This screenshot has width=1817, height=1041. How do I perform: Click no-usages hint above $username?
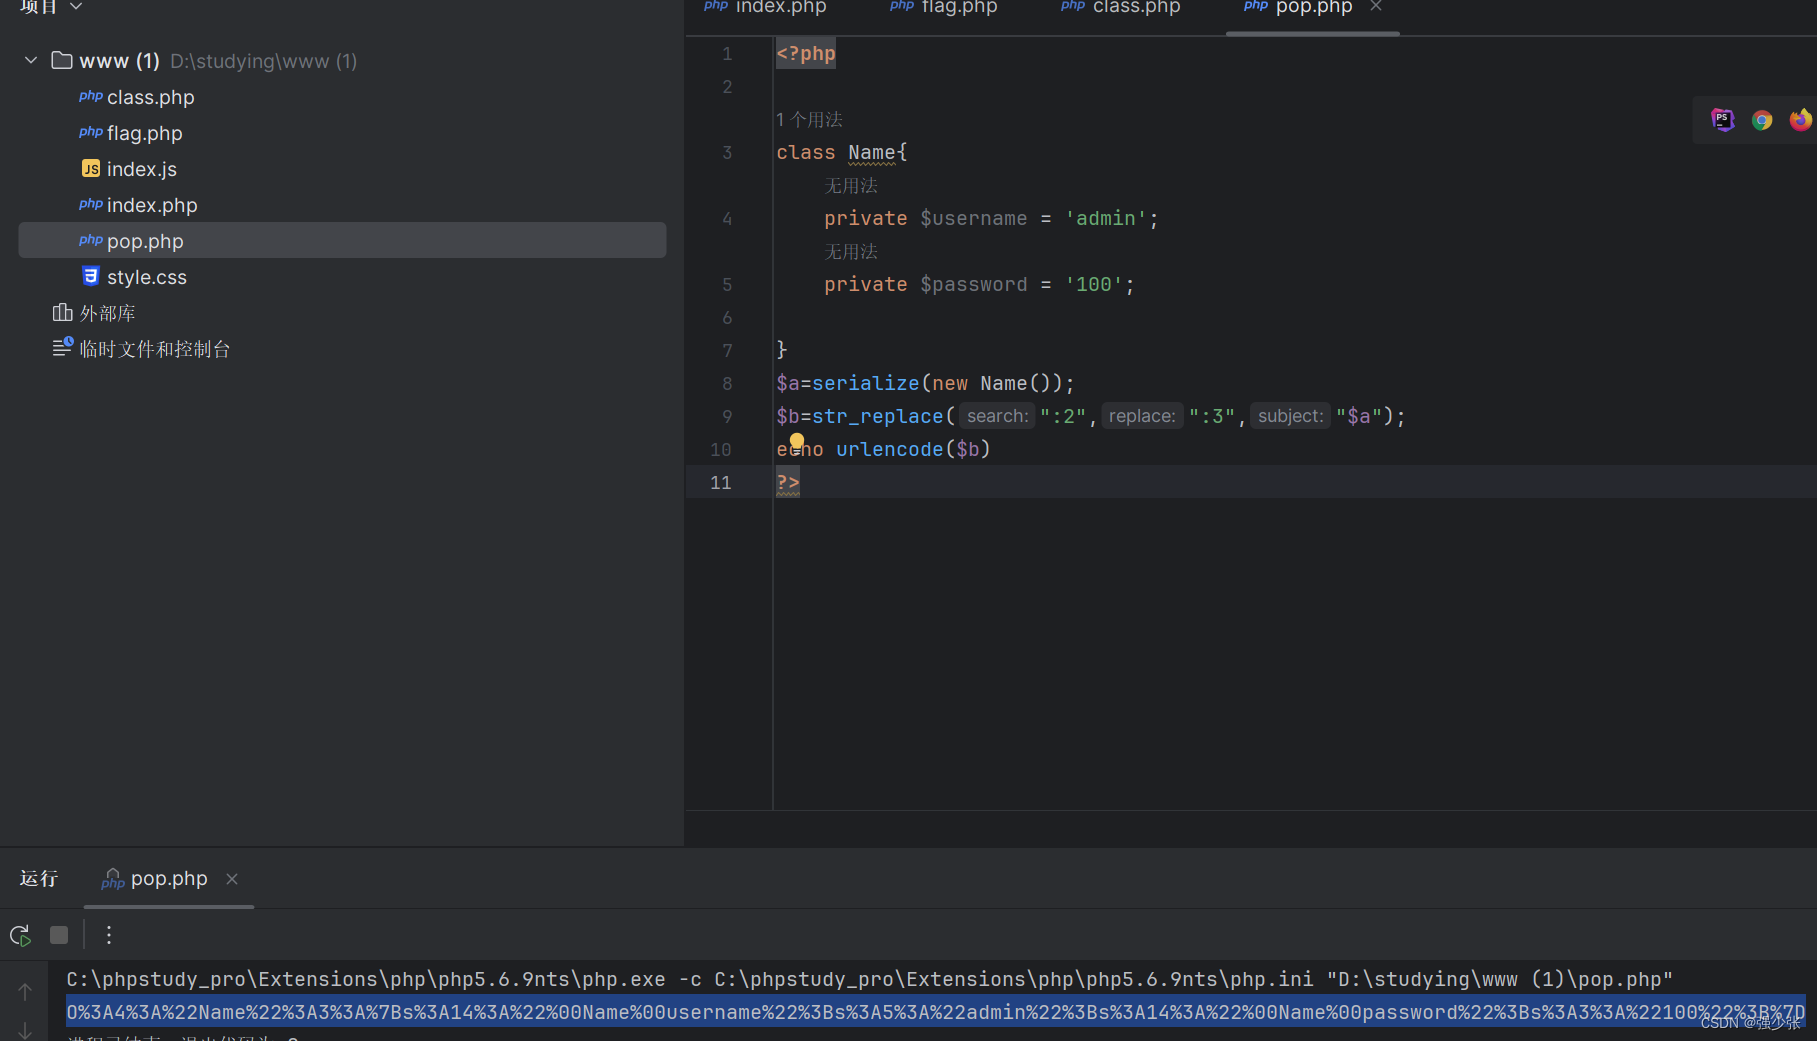(x=851, y=186)
